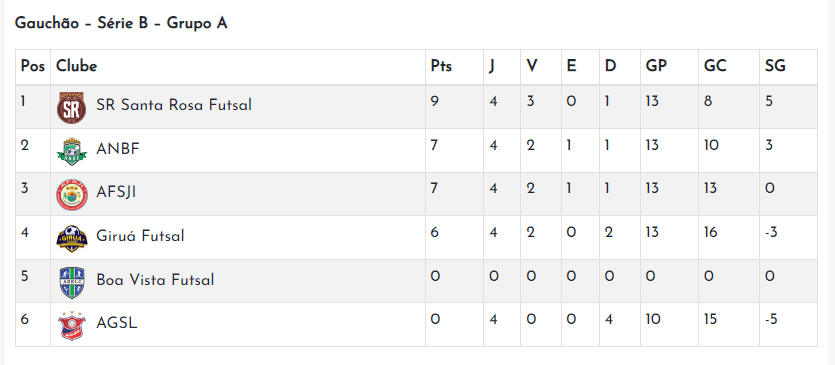Click the Pos column header
The width and height of the screenshot is (835, 365).
pyautogui.click(x=32, y=66)
